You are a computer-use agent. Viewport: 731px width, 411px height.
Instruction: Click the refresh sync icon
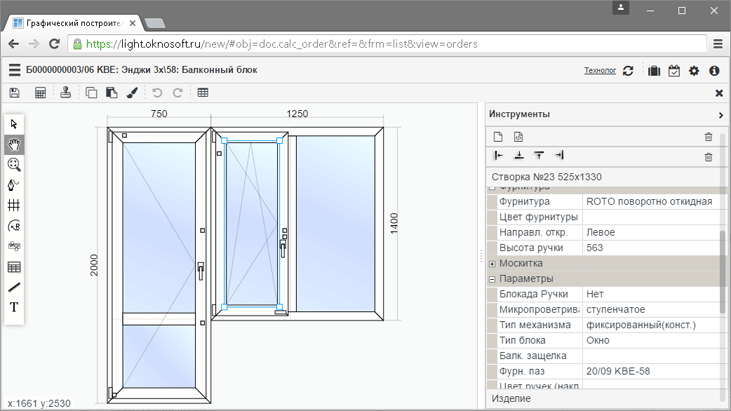(x=628, y=71)
